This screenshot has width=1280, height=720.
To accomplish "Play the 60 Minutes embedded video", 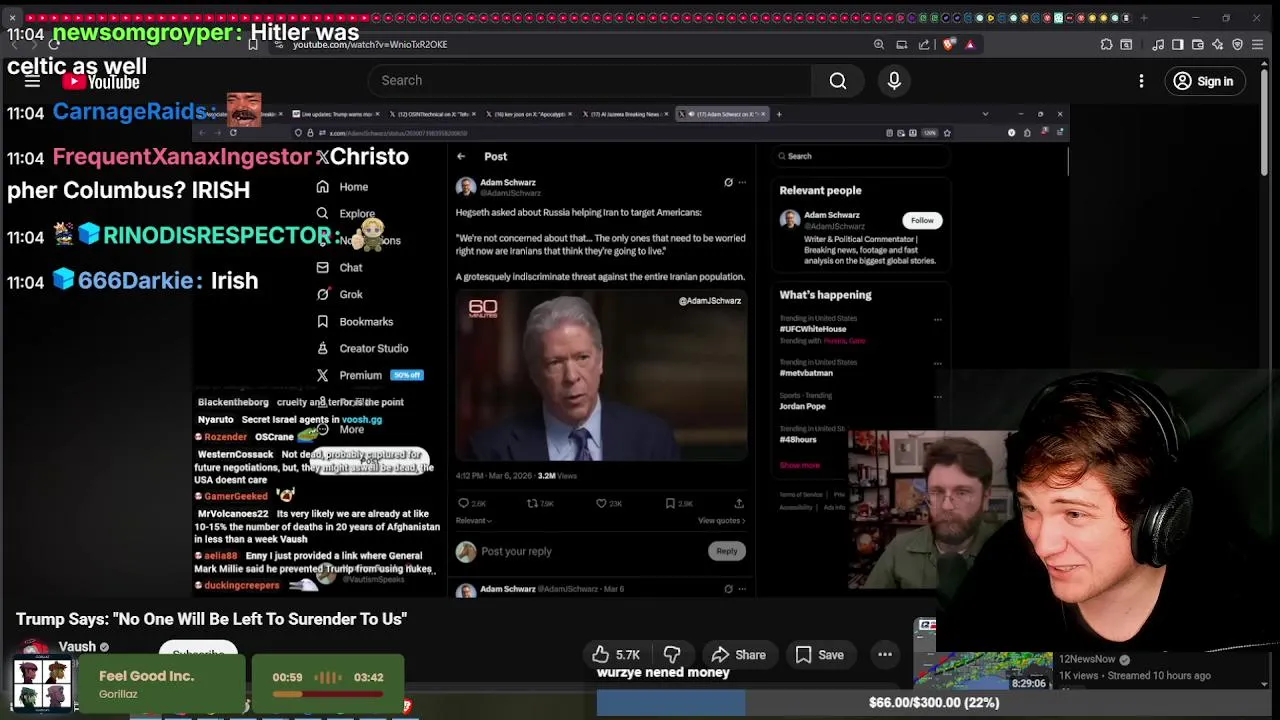I will pyautogui.click(x=601, y=374).
